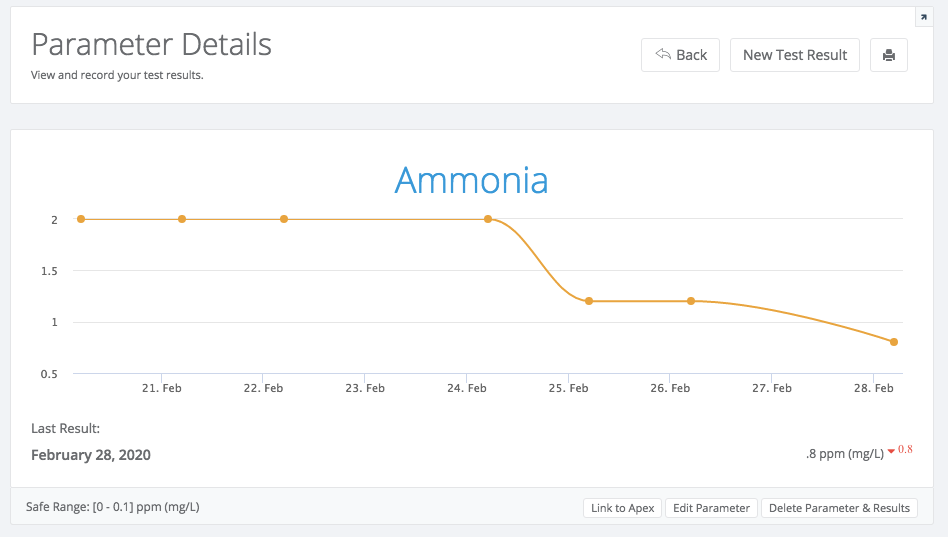Click 'View and record your test results.' text
The width and height of the screenshot is (948, 537).
coord(117,75)
